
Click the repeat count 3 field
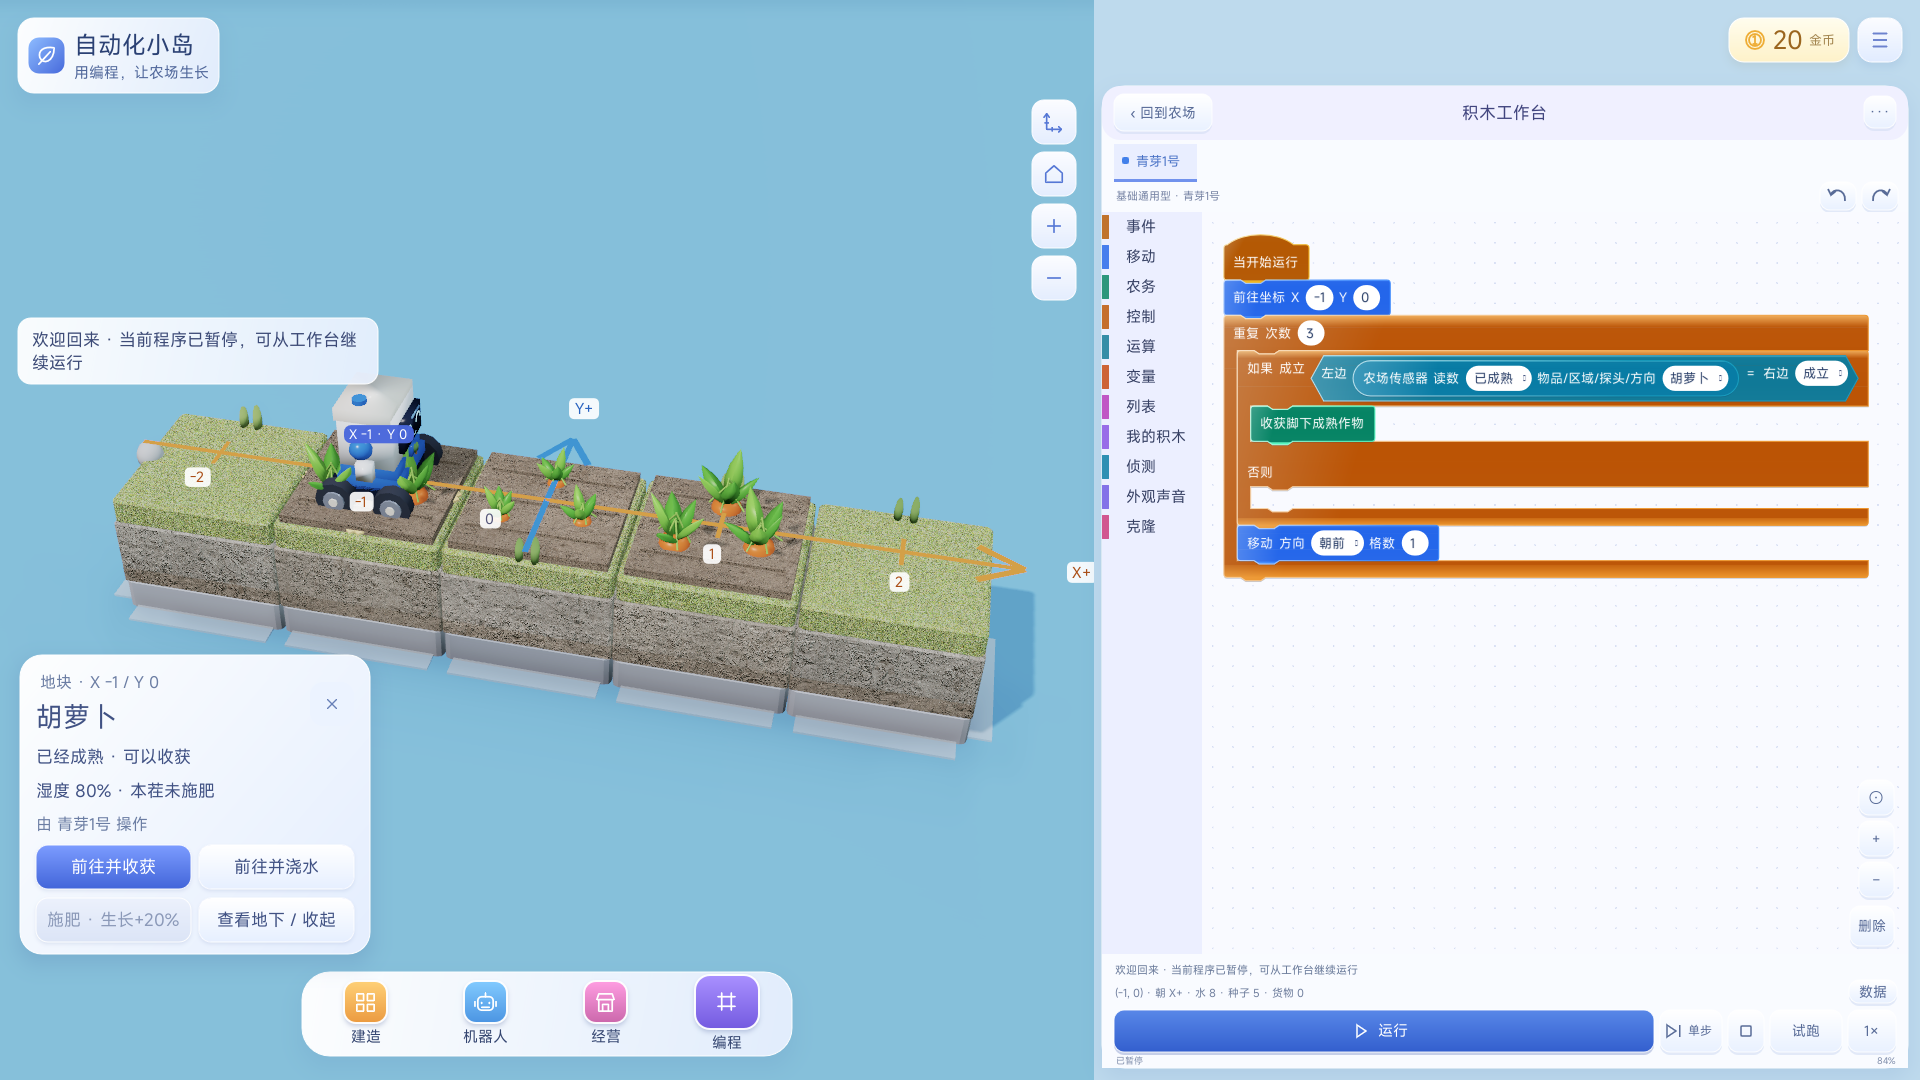tap(1310, 333)
